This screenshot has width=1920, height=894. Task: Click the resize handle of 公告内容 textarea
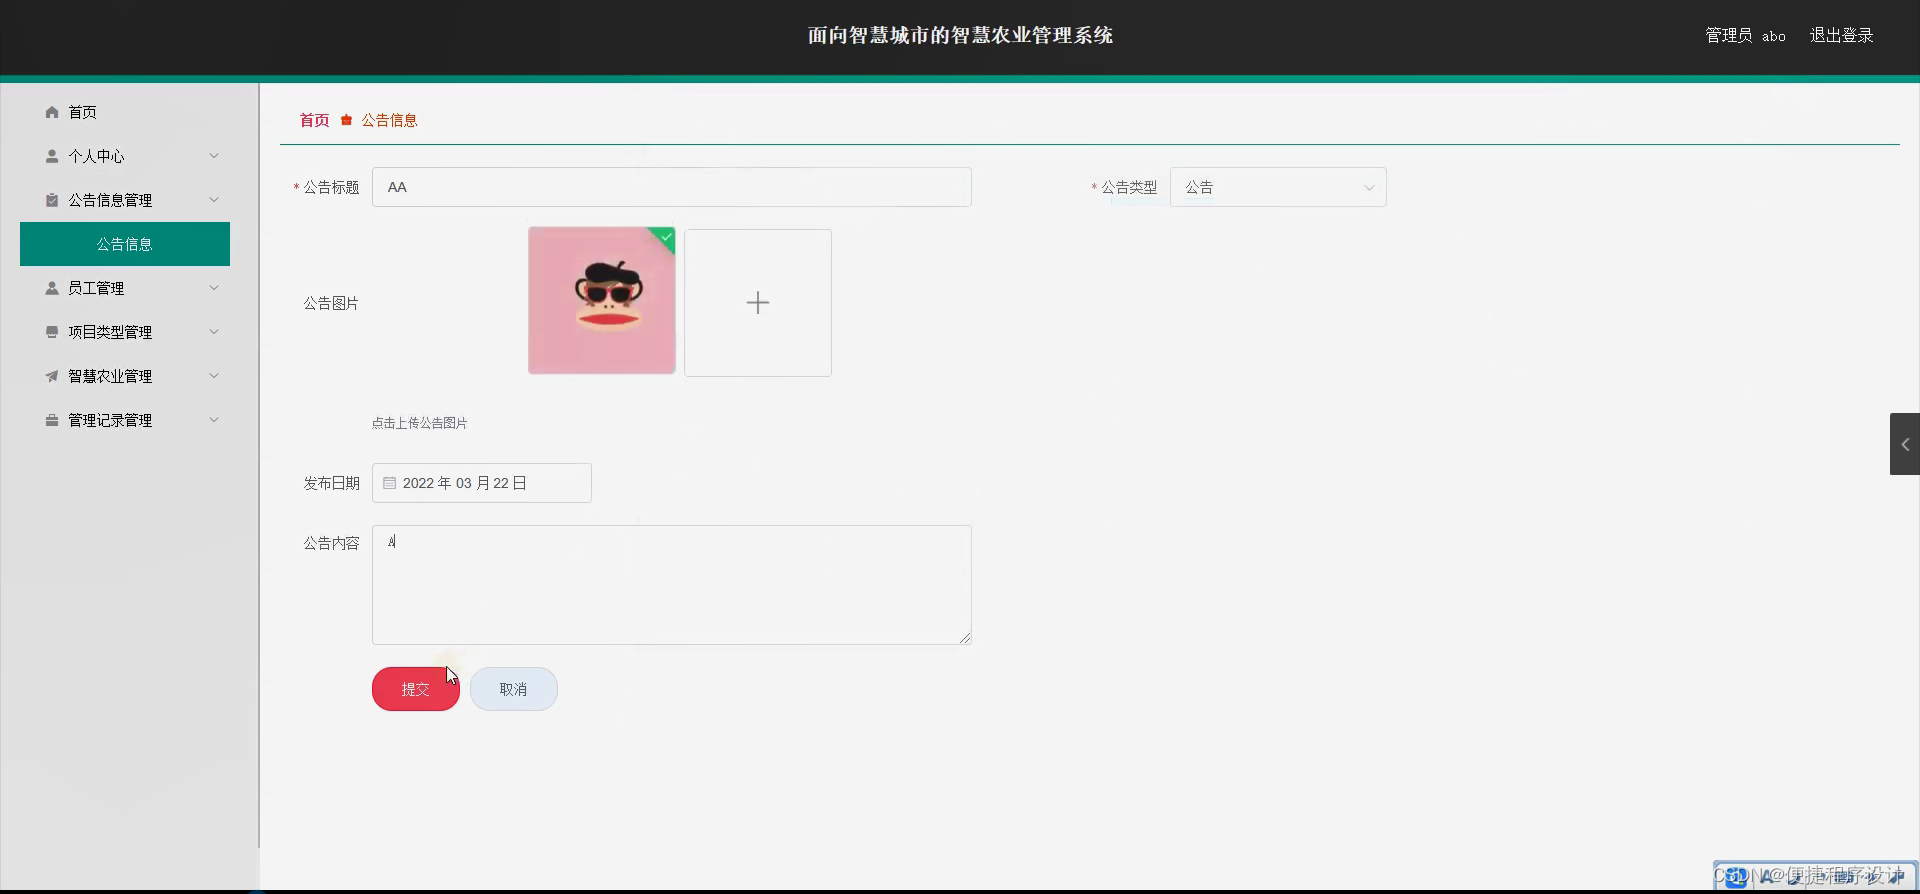coord(965,638)
